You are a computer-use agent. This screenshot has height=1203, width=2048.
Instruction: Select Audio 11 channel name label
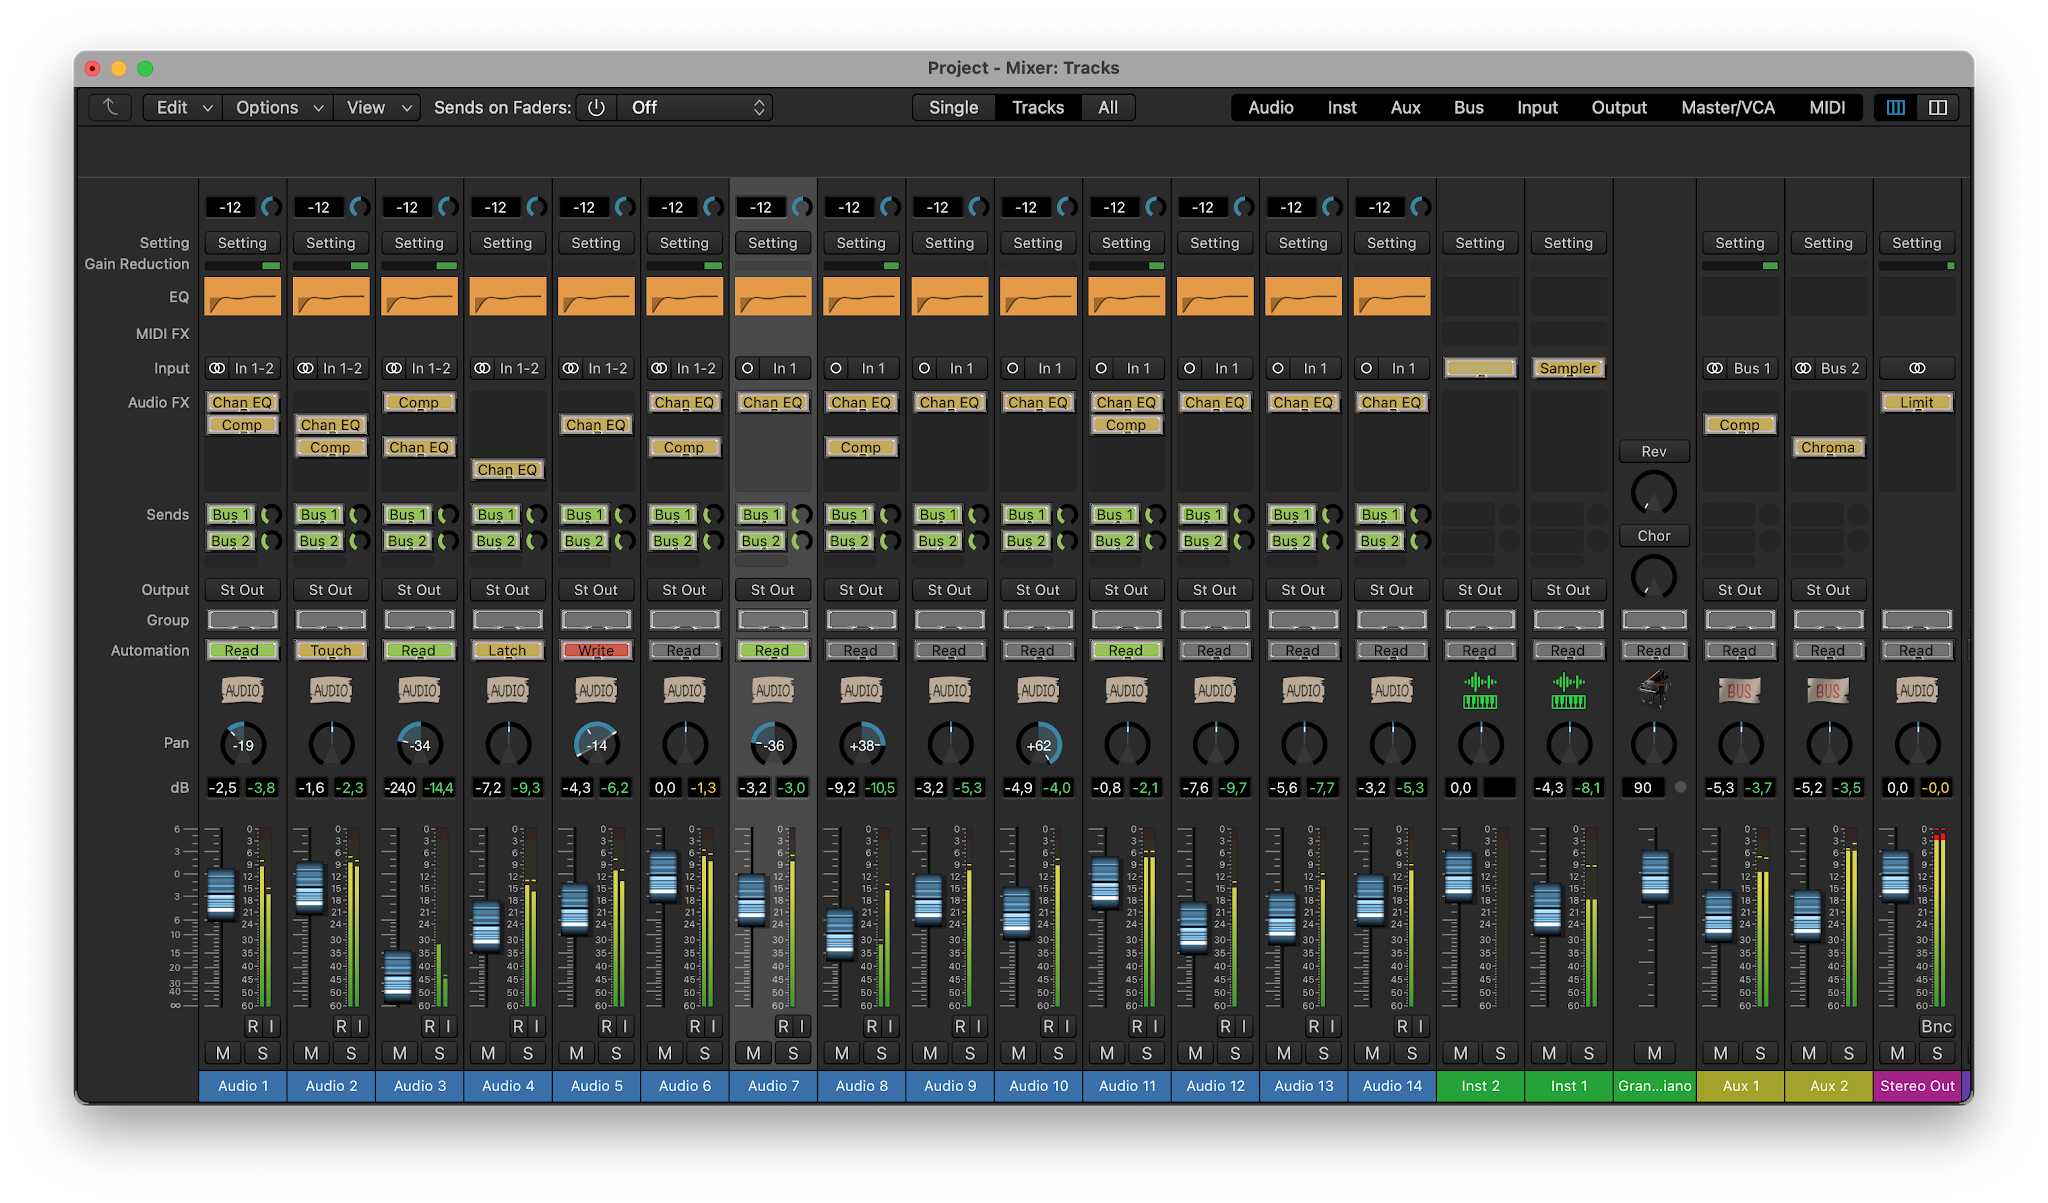point(1127,1086)
